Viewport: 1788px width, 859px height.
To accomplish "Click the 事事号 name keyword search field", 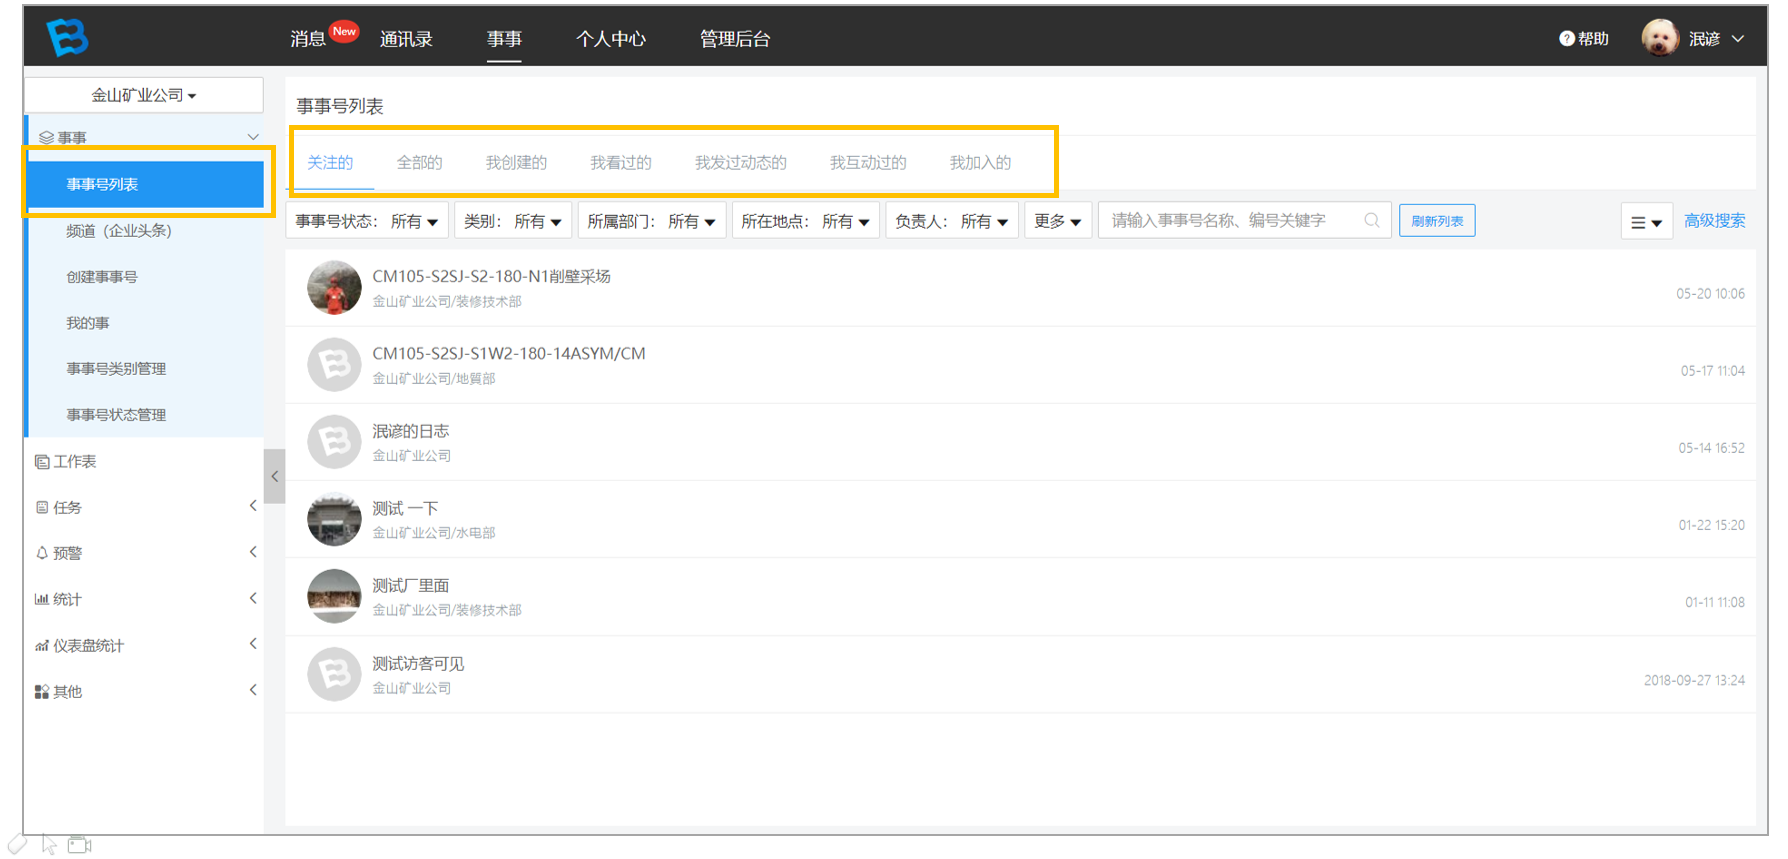I will (1244, 221).
